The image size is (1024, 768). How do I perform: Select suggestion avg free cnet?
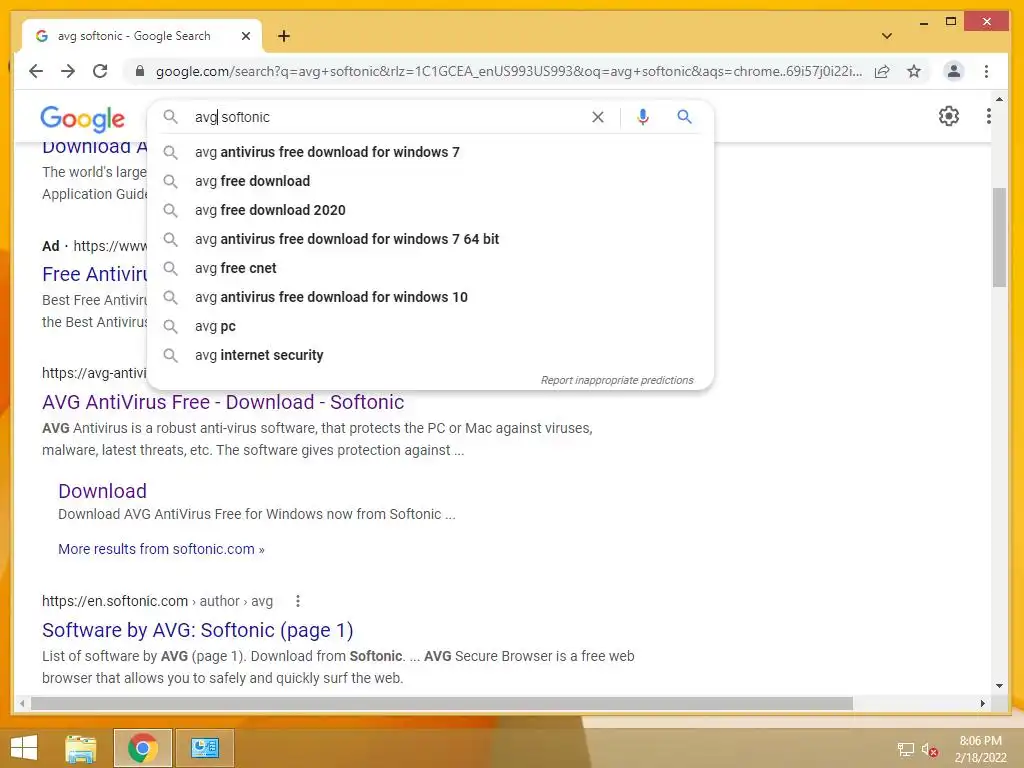(431, 268)
